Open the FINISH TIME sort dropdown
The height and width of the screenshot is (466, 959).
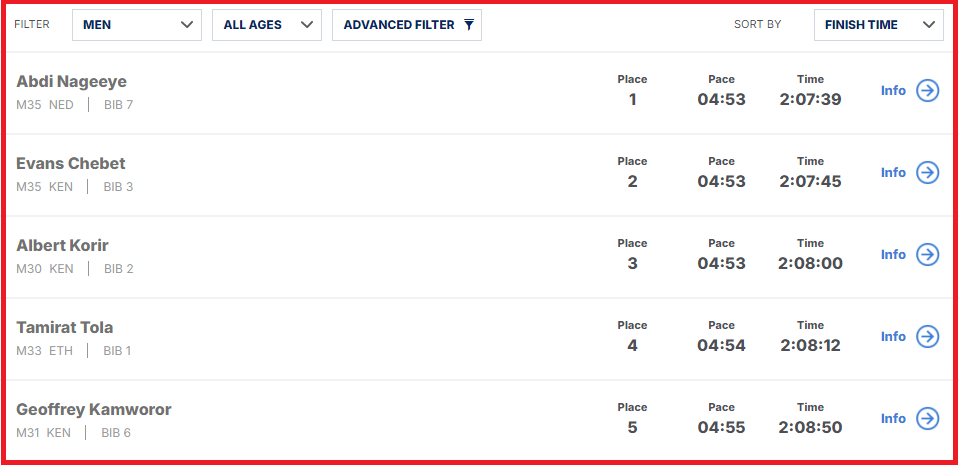click(x=878, y=25)
